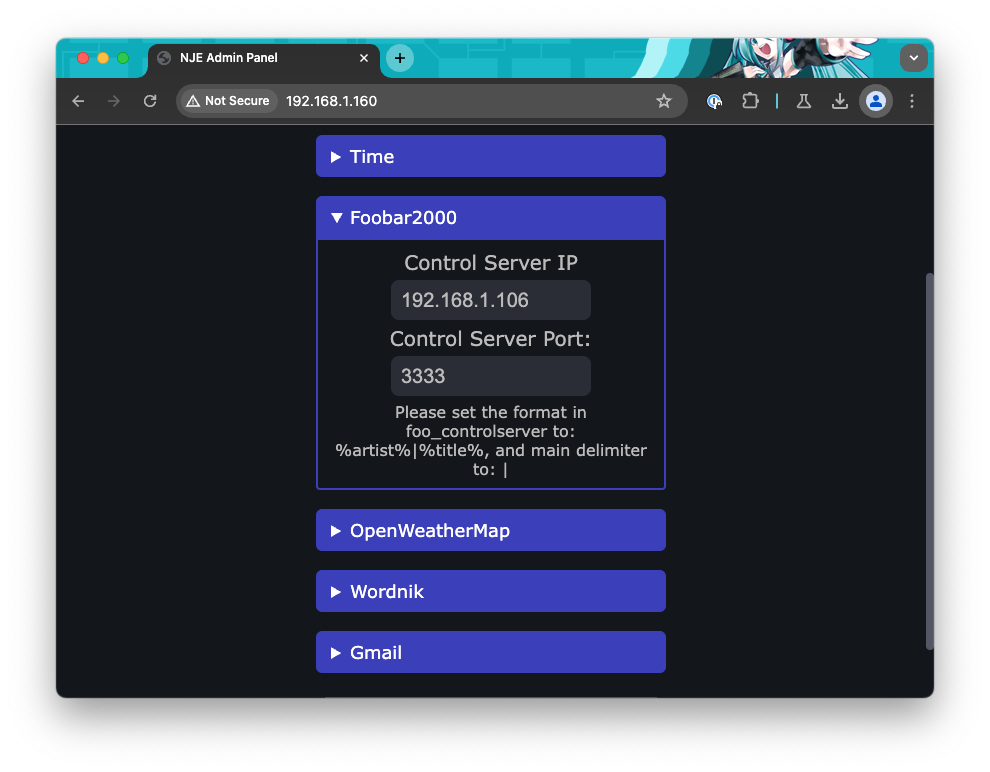Viewport: 990px width, 772px height.
Task: Collapse the Foobar2000 section
Action: pyautogui.click(x=491, y=218)
